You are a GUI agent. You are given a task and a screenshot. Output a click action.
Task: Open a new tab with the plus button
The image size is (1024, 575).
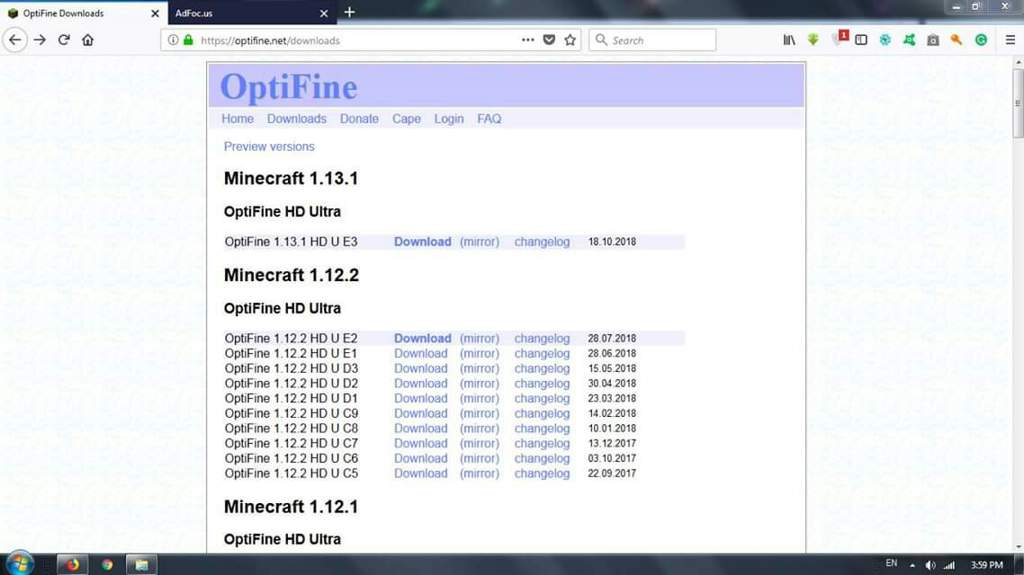349,12
